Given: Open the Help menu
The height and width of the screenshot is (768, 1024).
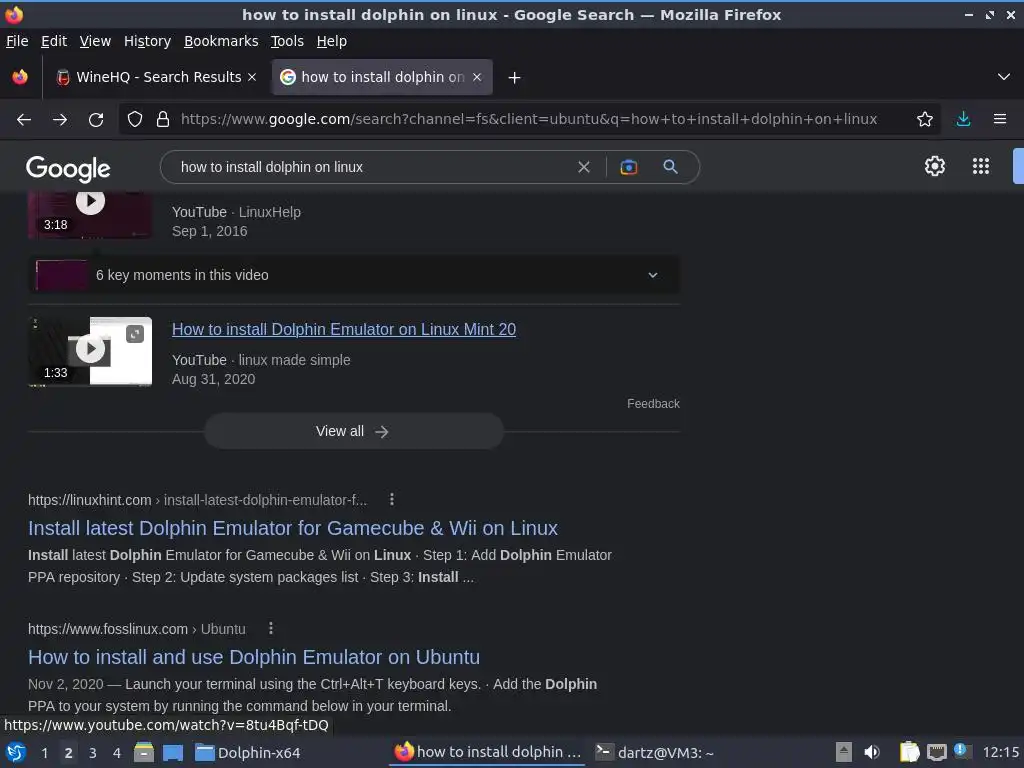Looking at the screenshot, I should click(x=332, y=41).
